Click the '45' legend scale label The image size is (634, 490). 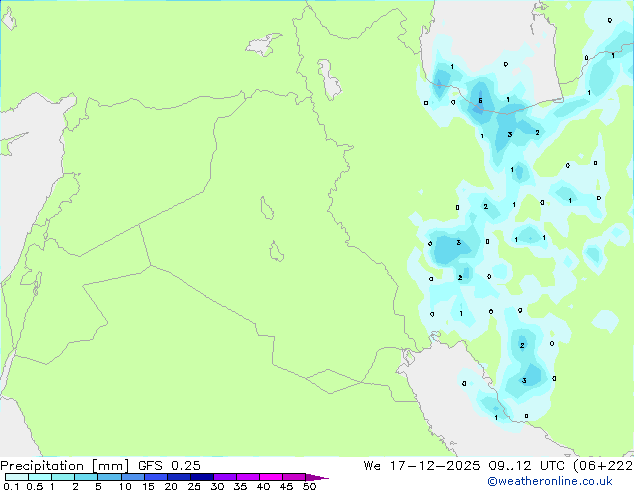tap(286, 486)
